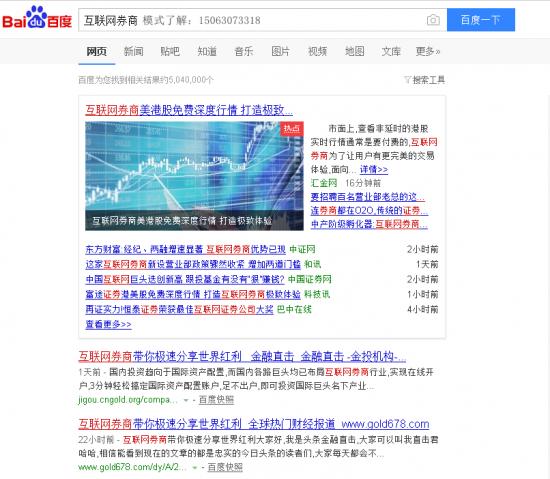Open the 要招聘百名营业部老总 link
This screenshot has width=550, height=479.
pyautogui.click(x=368, y=197)
